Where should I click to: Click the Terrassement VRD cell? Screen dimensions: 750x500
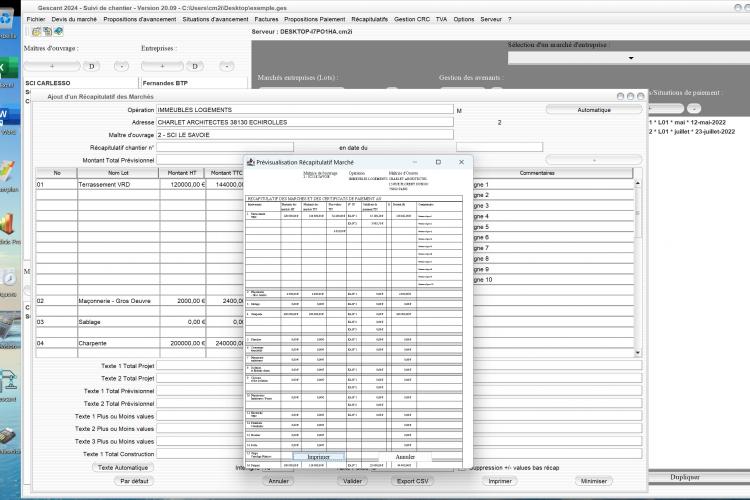point(118,184)
